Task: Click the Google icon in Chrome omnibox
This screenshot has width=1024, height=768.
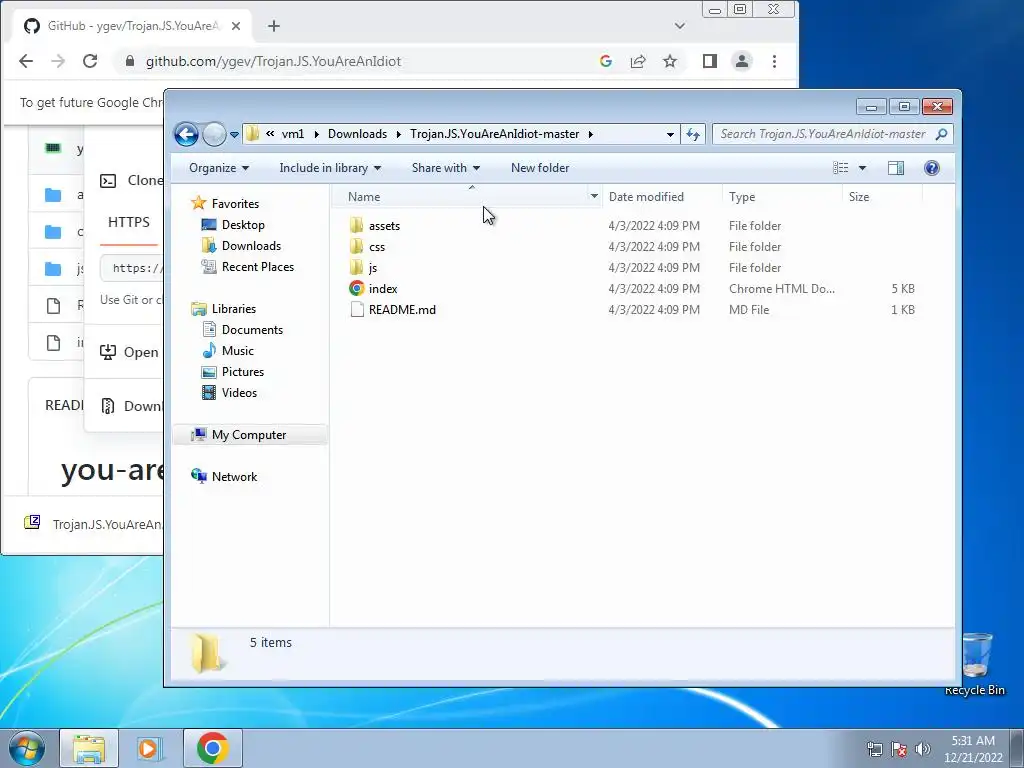Action: tap(605, 61)
